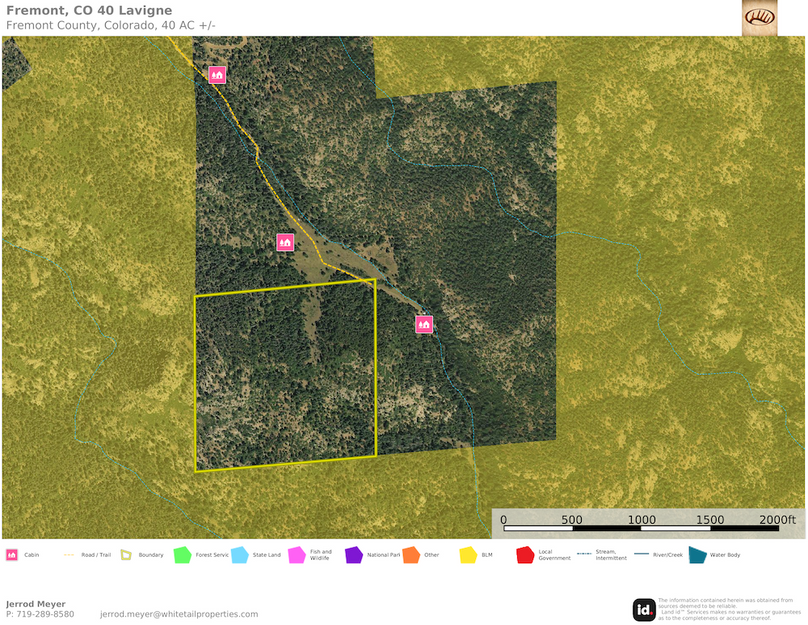Click the Fremont, CO 40 Lavigne title
This screenshot has height=625, width=808.
[89, 10]
